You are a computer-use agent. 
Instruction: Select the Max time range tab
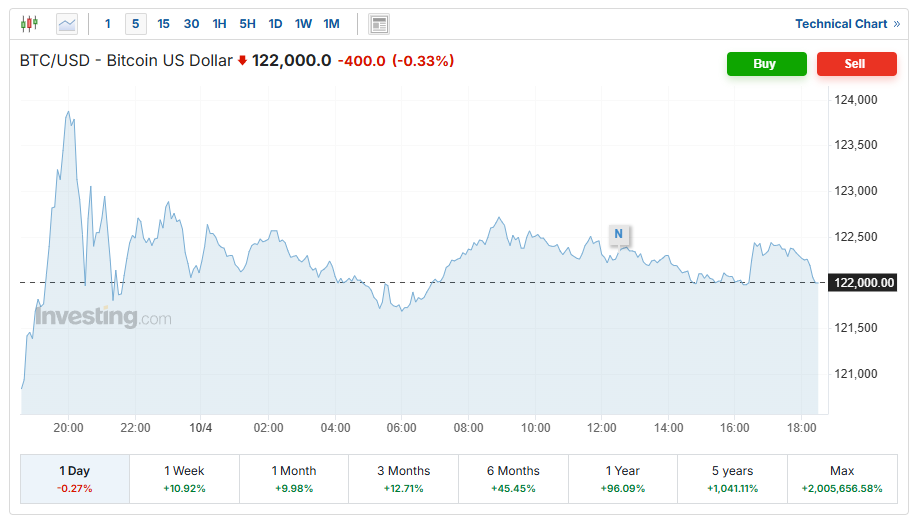click(842, 479)
